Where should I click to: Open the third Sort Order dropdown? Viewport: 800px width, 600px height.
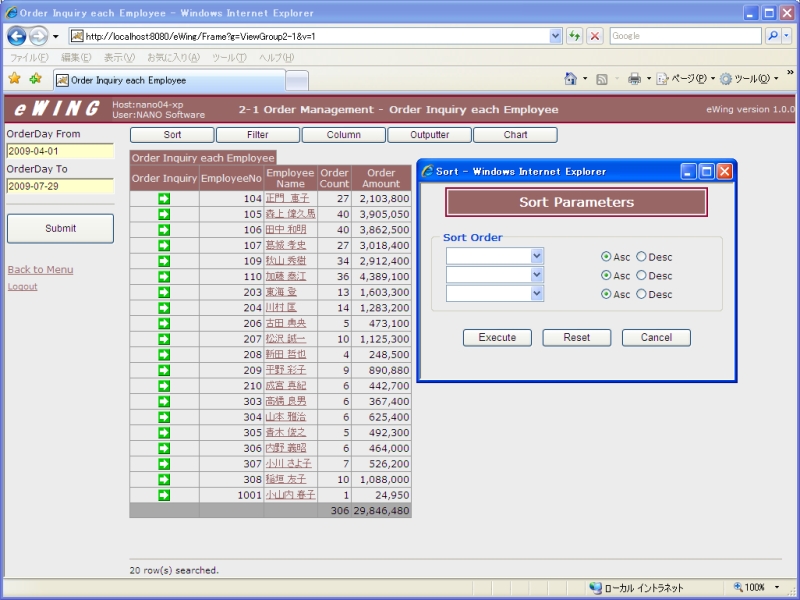pos(495,293)
